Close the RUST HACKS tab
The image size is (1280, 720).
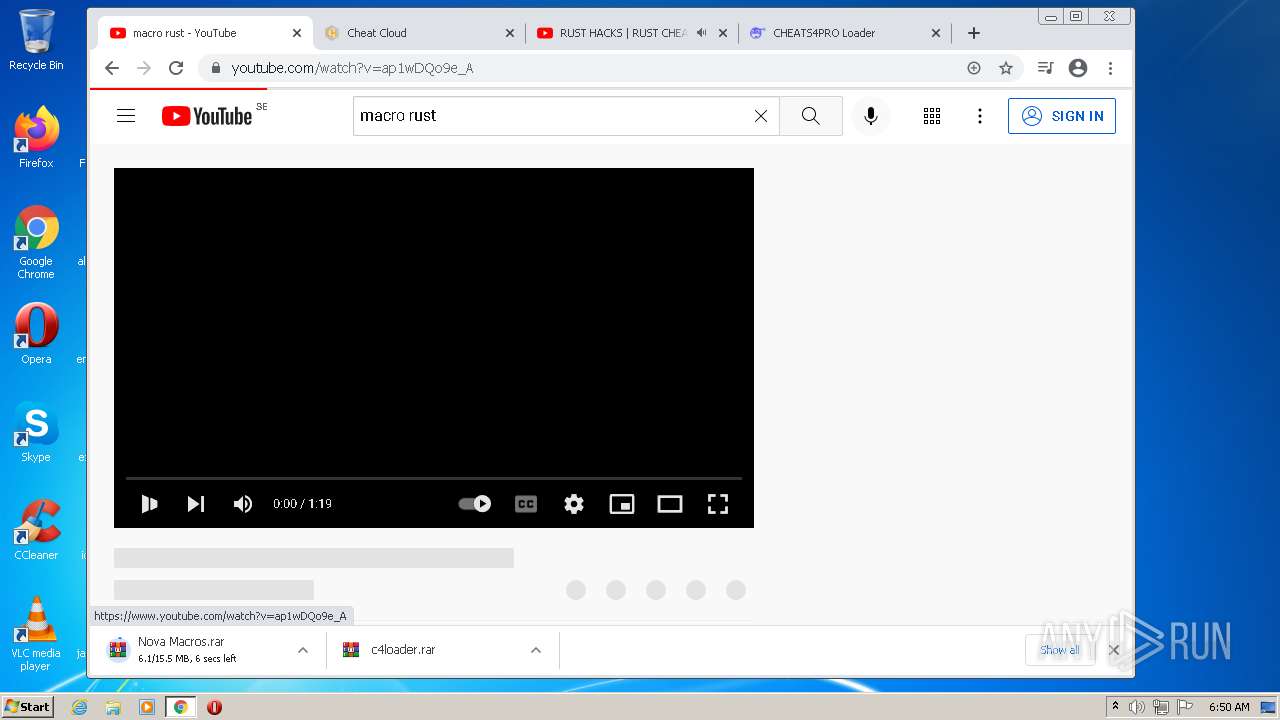(723, 33)
